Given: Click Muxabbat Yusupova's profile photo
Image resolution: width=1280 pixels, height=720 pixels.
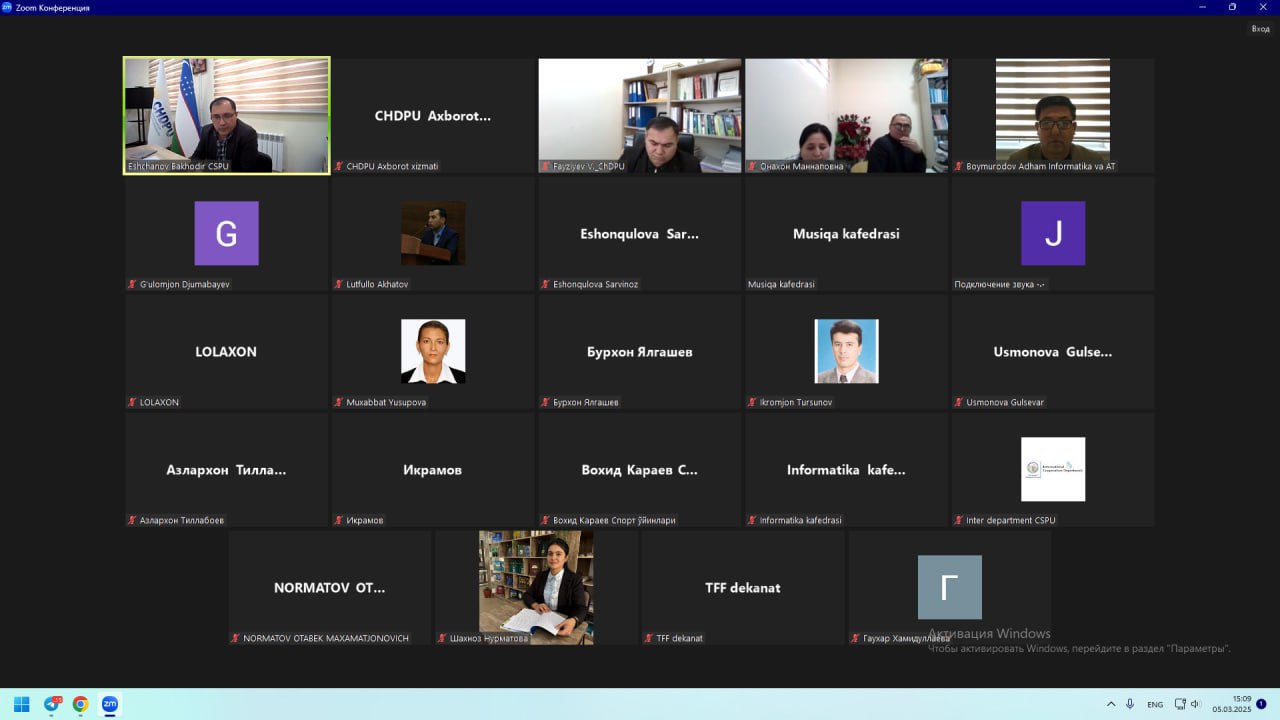Looking at the screenshot, I should (x=433, y=351).
